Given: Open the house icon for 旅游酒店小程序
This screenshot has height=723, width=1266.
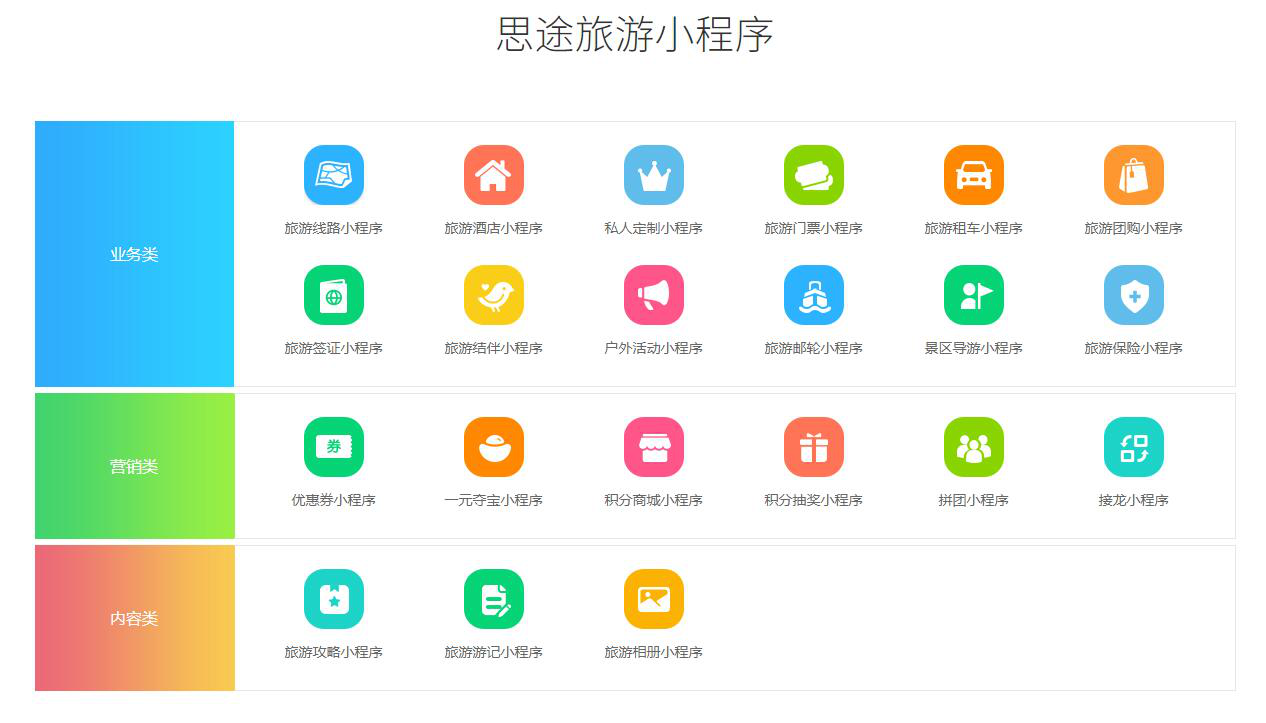Looking at the screenshot, I should coord(493,175).
